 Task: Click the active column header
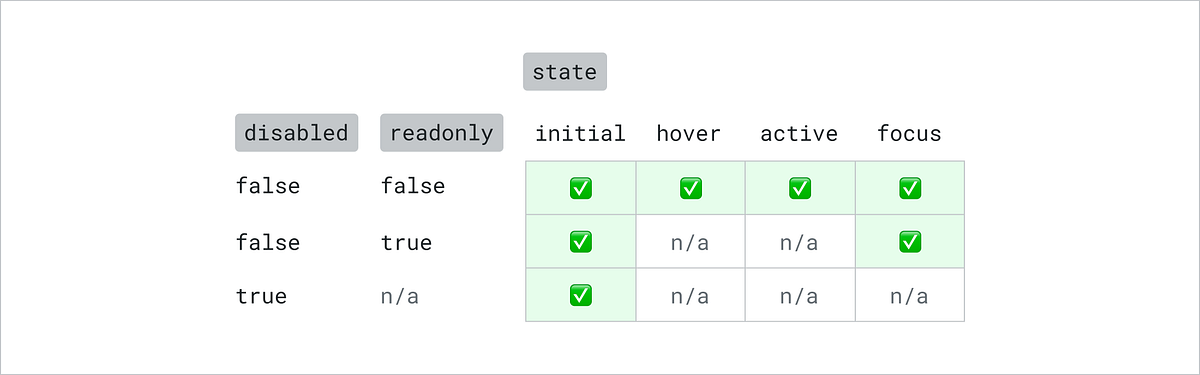(x=799, y=133)
